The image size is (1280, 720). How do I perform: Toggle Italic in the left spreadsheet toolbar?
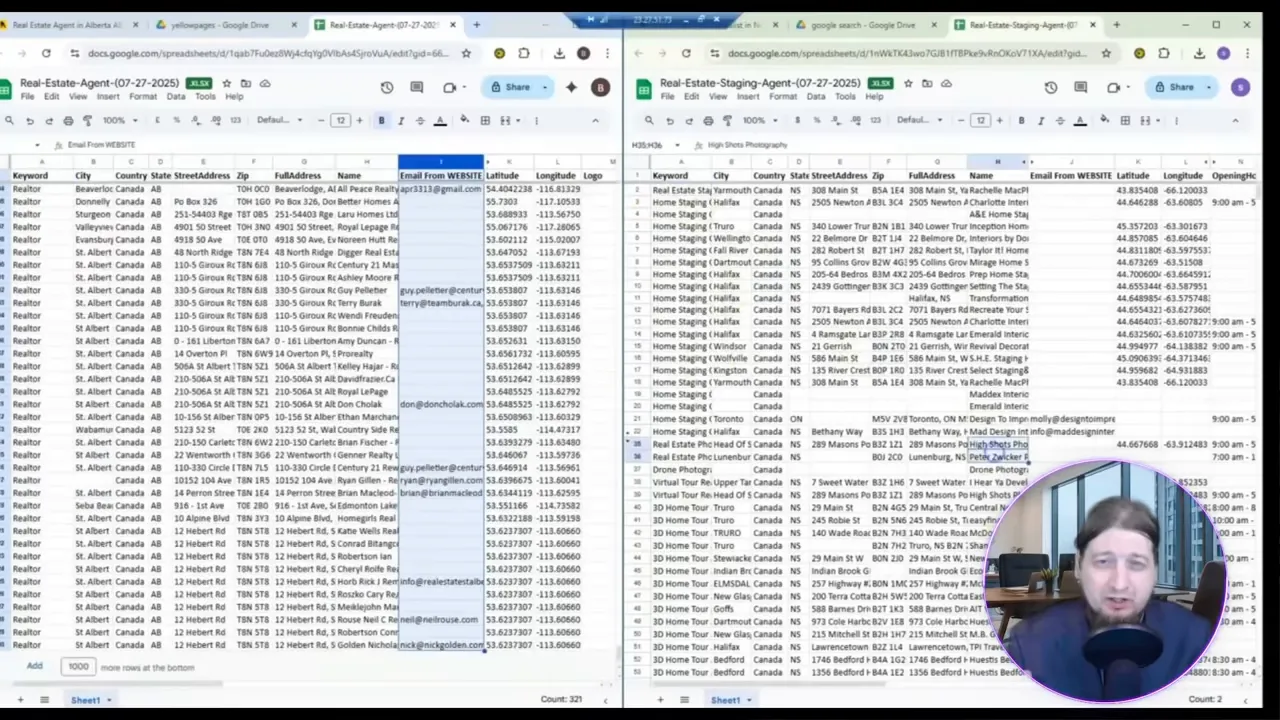(x=401, y=120)
